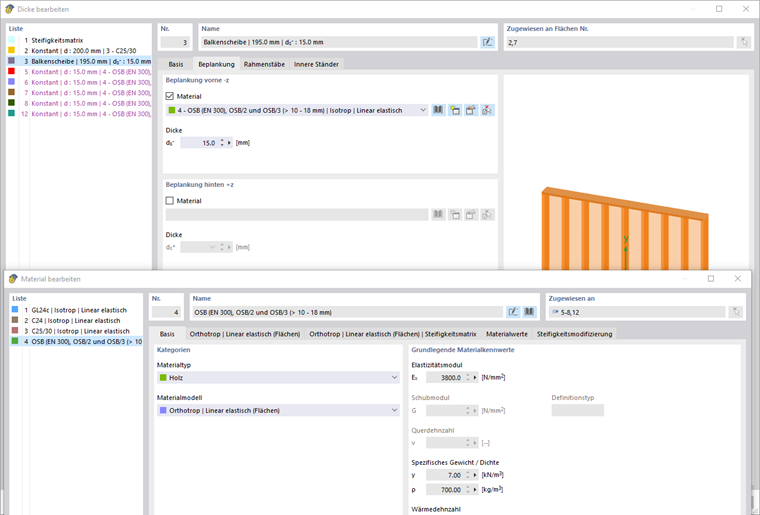Select material 1 GL24c in the material list
The image size is (760, 515).
coord(77,310)
